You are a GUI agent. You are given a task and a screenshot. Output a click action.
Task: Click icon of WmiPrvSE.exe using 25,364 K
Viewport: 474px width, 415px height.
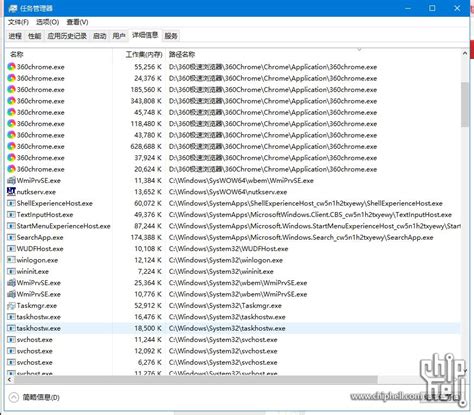click(12, 283)
